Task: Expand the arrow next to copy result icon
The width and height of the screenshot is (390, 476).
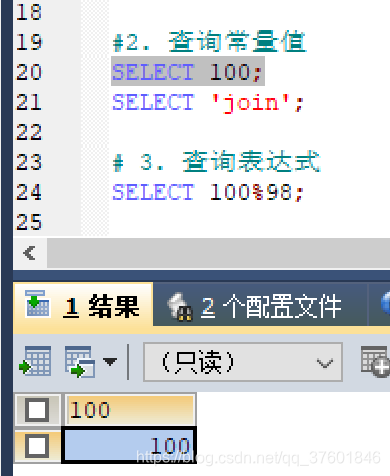Action: [x=110, y=361]
